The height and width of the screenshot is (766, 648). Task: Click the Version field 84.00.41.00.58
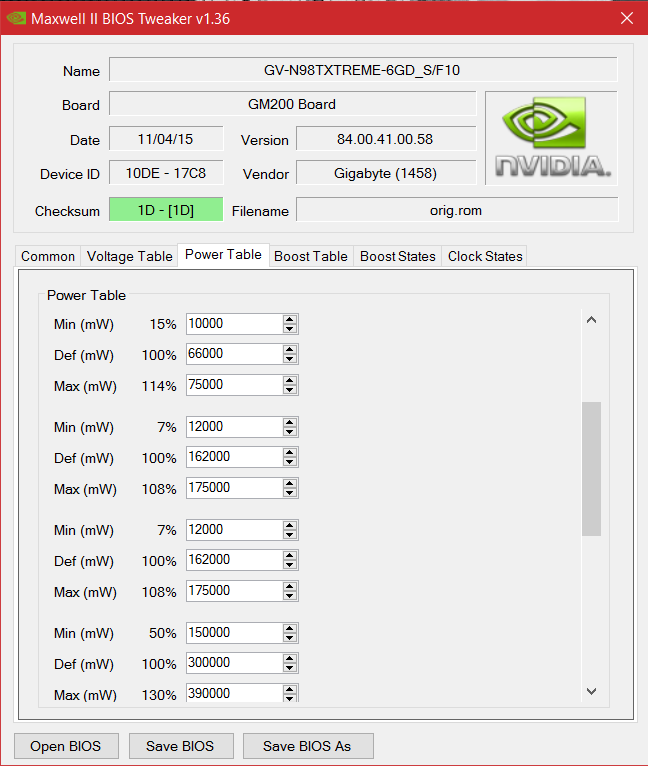point(386,139)
